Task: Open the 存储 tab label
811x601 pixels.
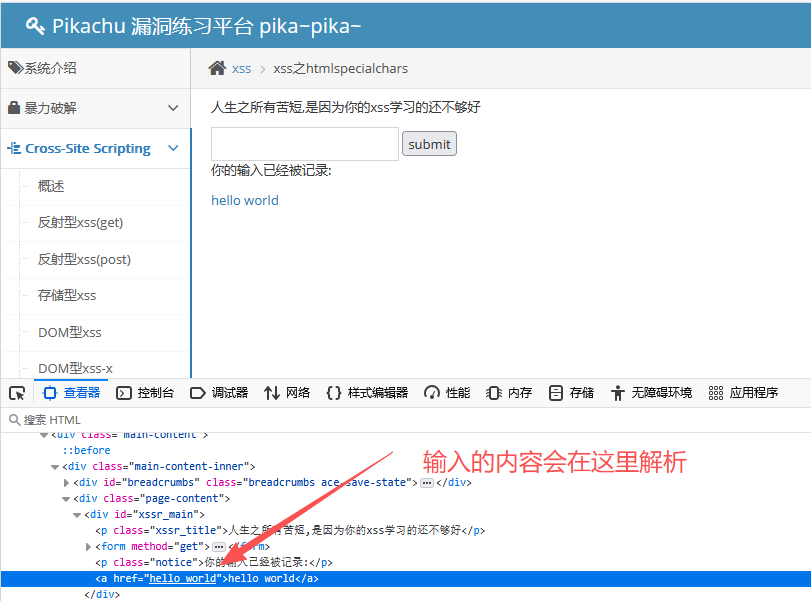Action: 582,393
